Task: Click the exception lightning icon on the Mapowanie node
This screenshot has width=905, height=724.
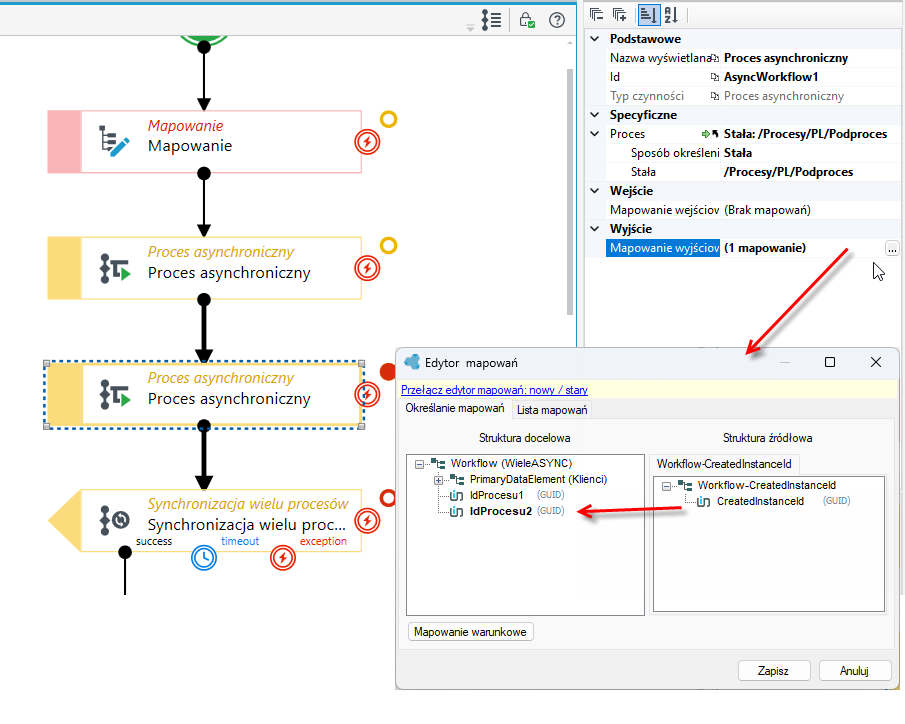Action: tap(367, 142)
